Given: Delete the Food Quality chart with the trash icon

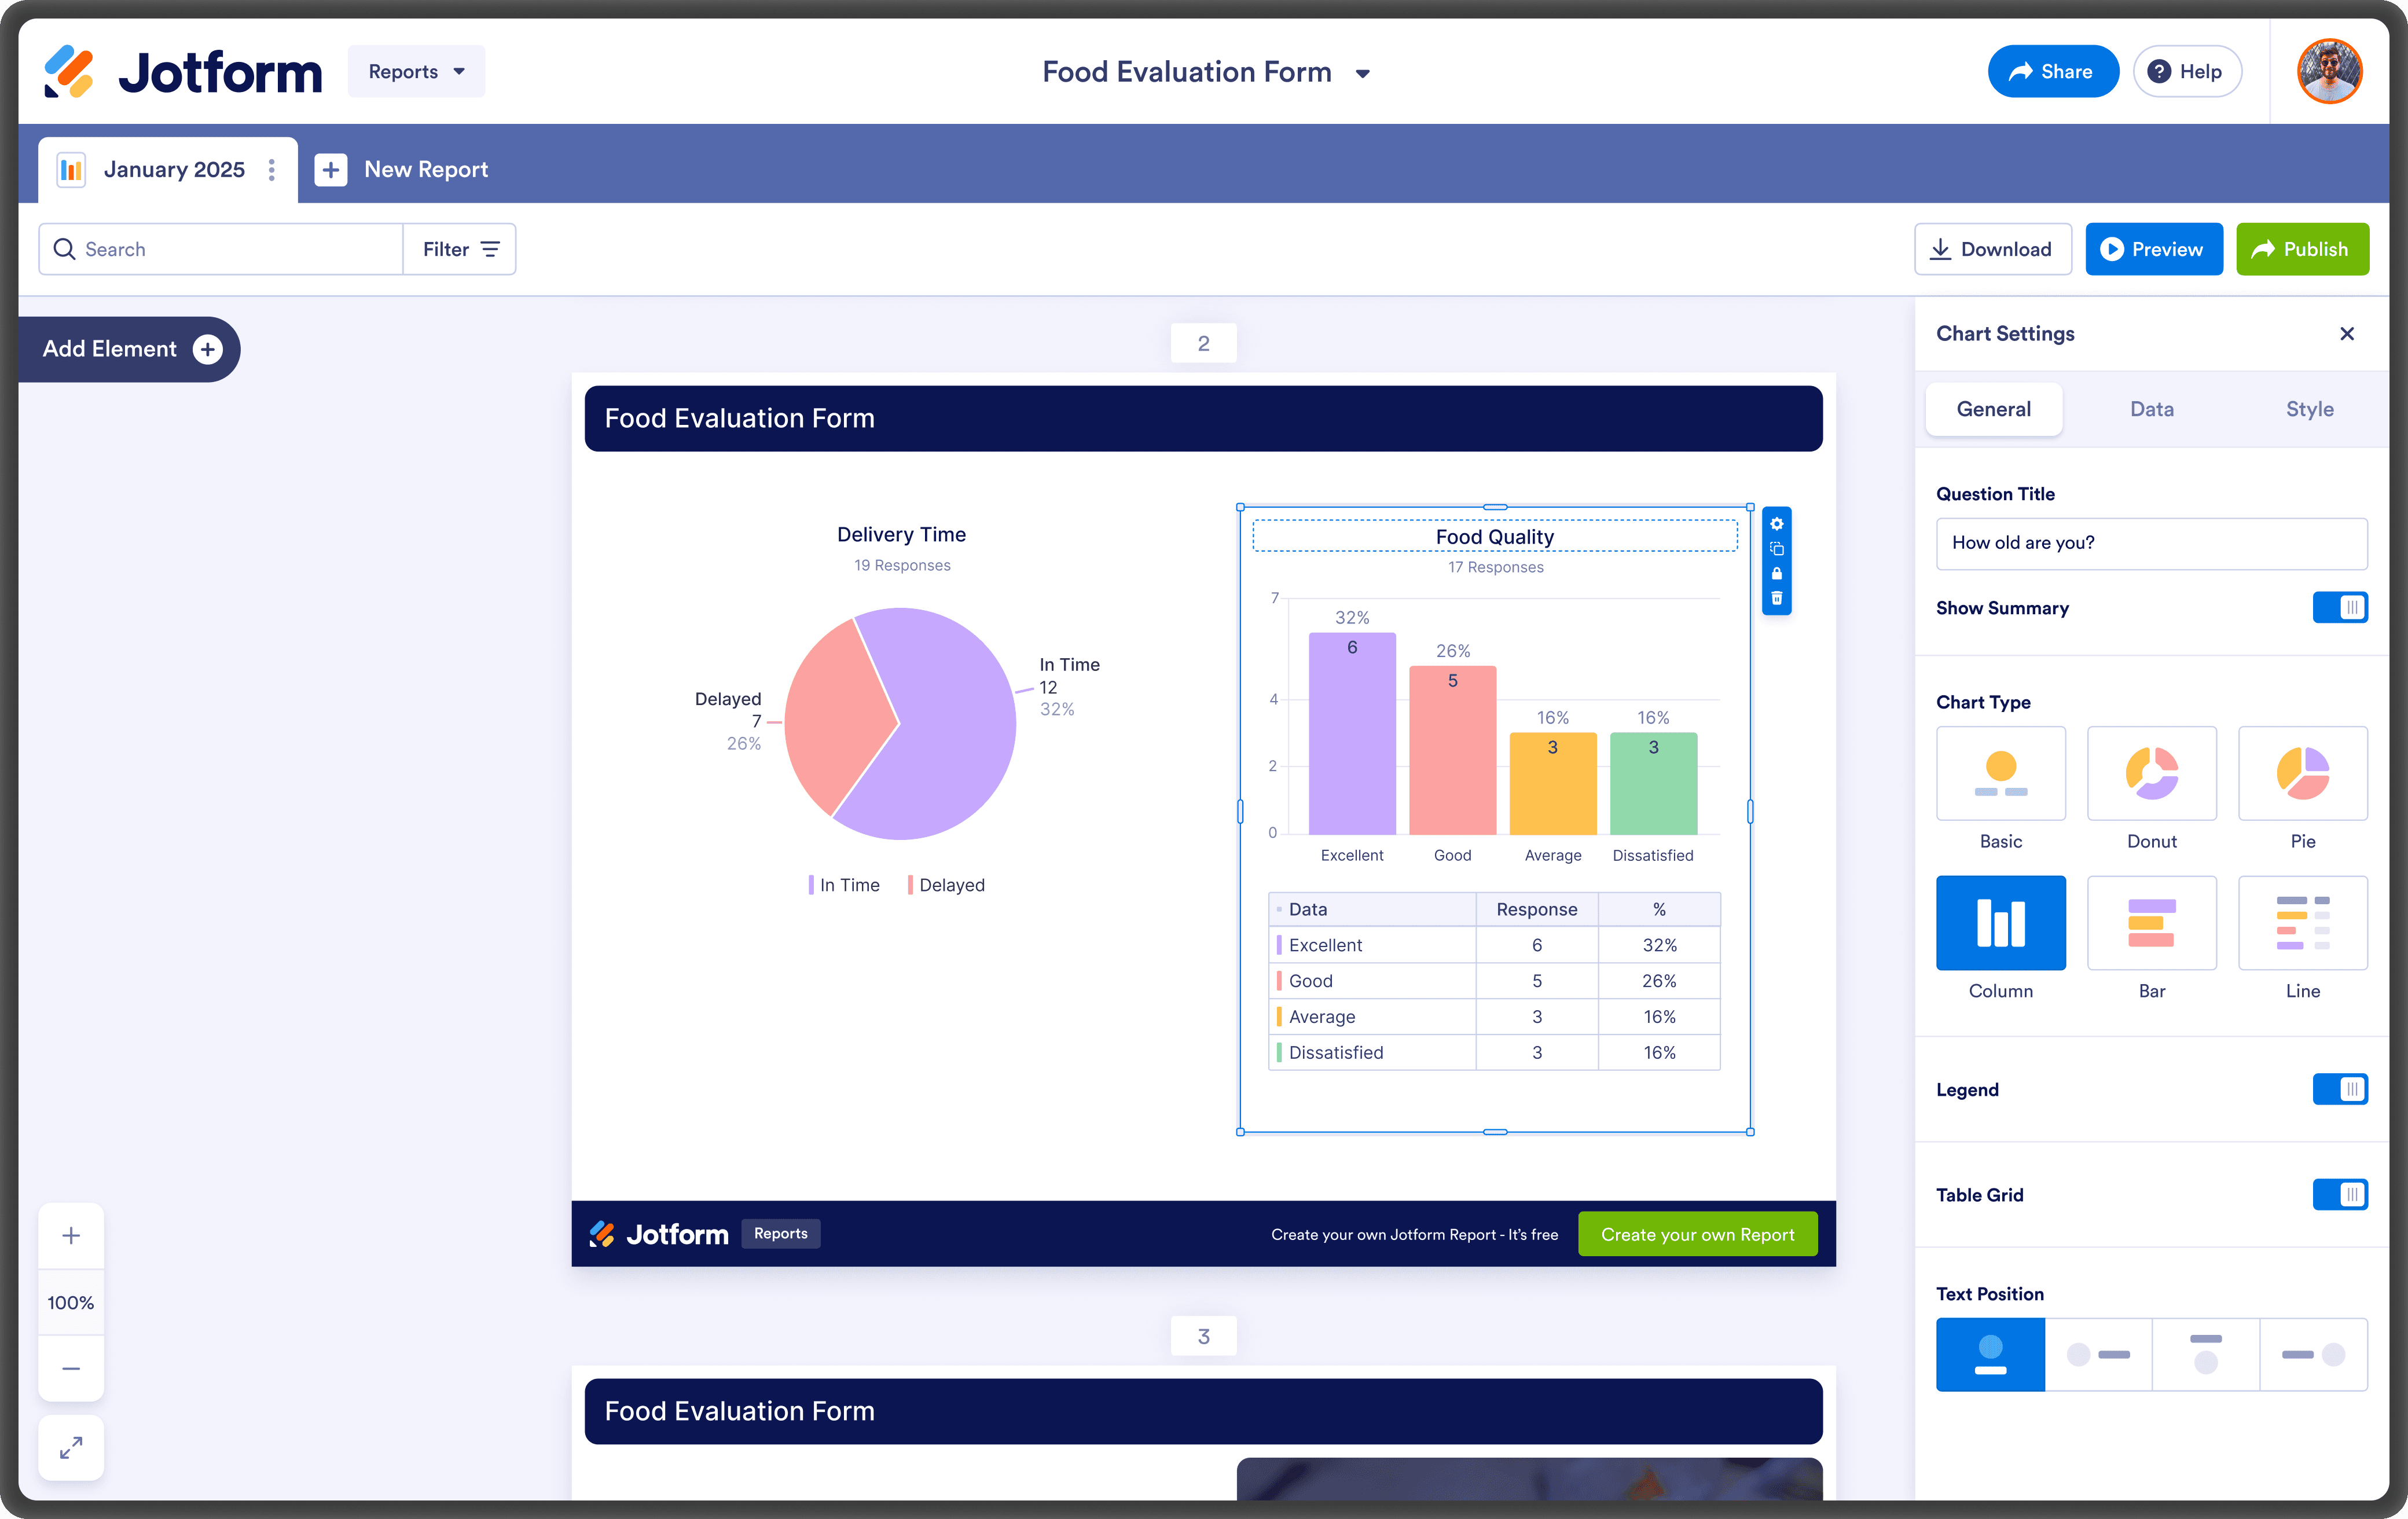Looking at the screenshot, I should [x=1776, y=599].
